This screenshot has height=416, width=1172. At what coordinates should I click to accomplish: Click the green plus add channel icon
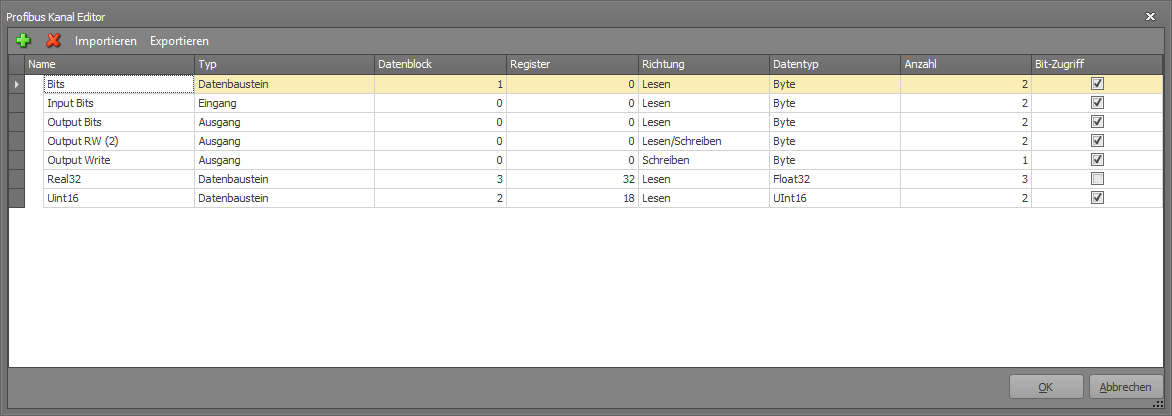24,41
